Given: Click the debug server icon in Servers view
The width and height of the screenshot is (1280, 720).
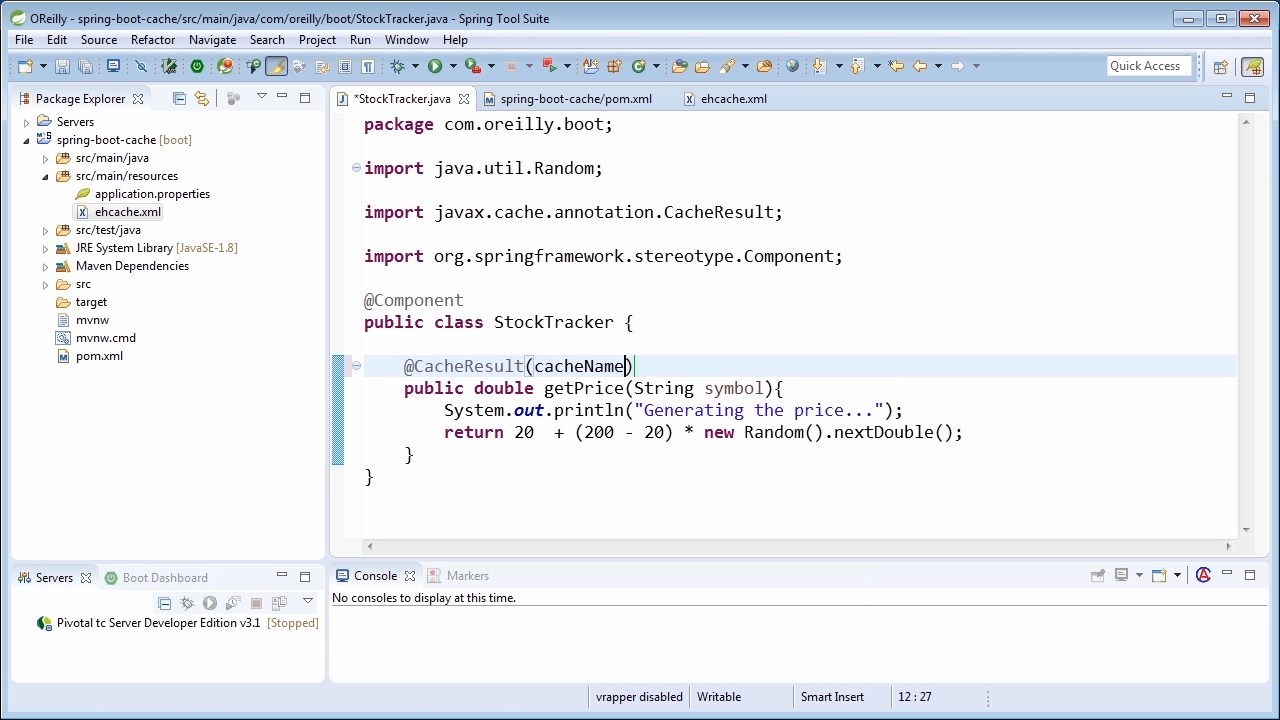Looking at the screenshot, I should click(187, 603).
